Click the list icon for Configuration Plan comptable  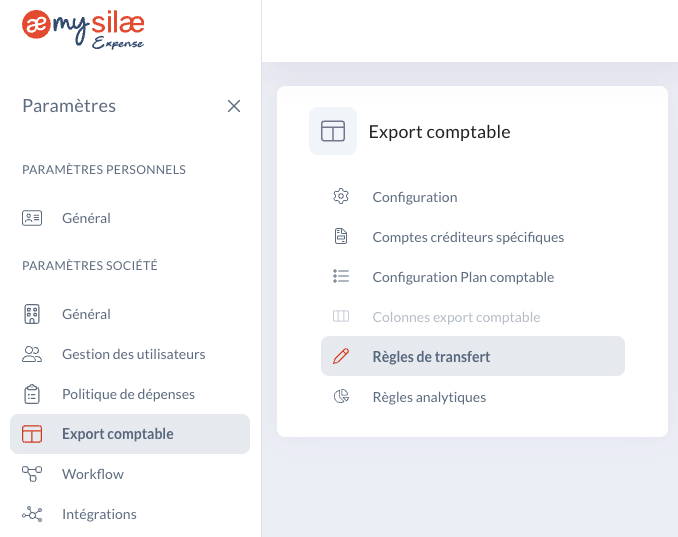[x=341, y=276]
